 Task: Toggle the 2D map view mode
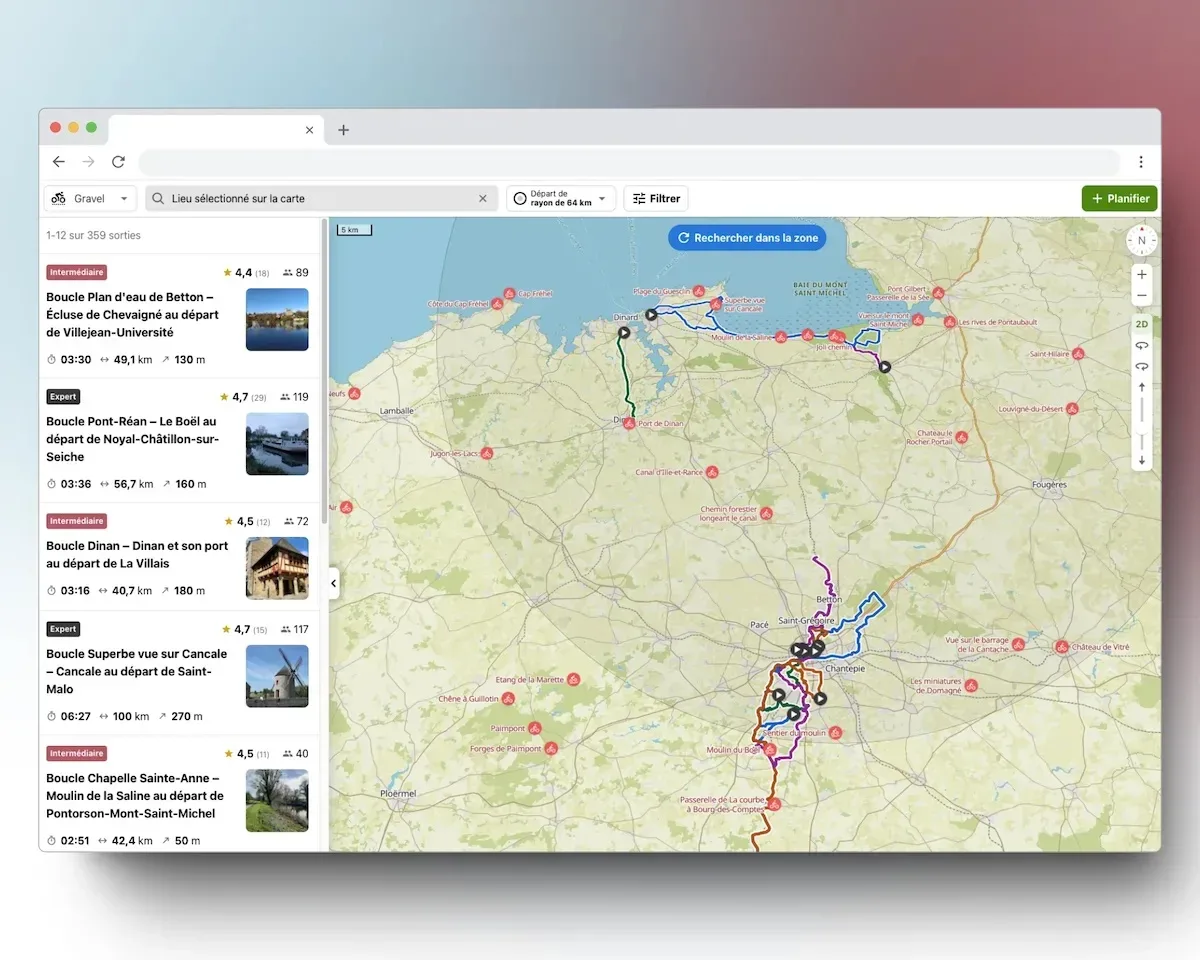[1141, 324]
